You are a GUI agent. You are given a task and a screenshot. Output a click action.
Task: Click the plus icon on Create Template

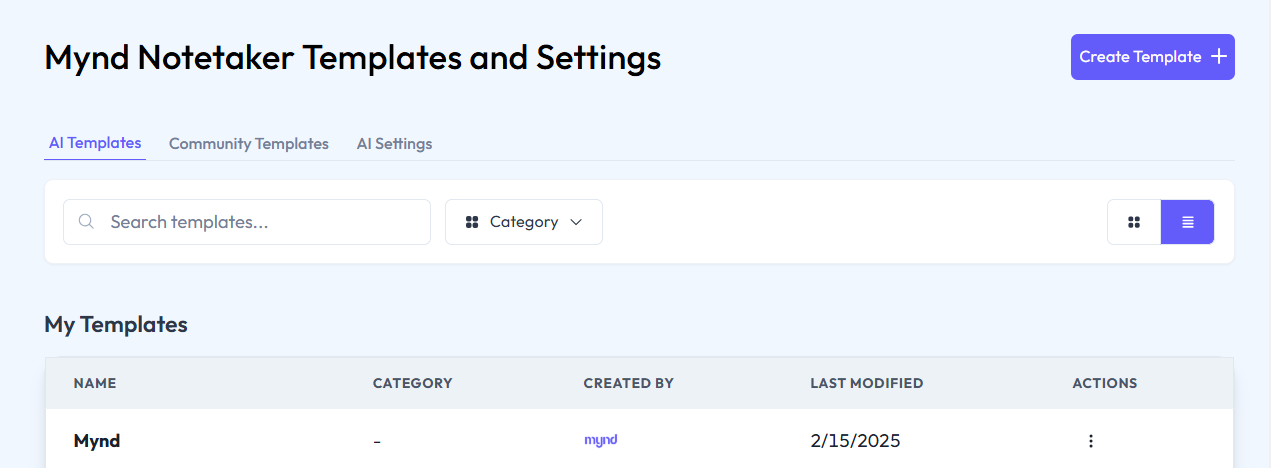point(1218,57)
